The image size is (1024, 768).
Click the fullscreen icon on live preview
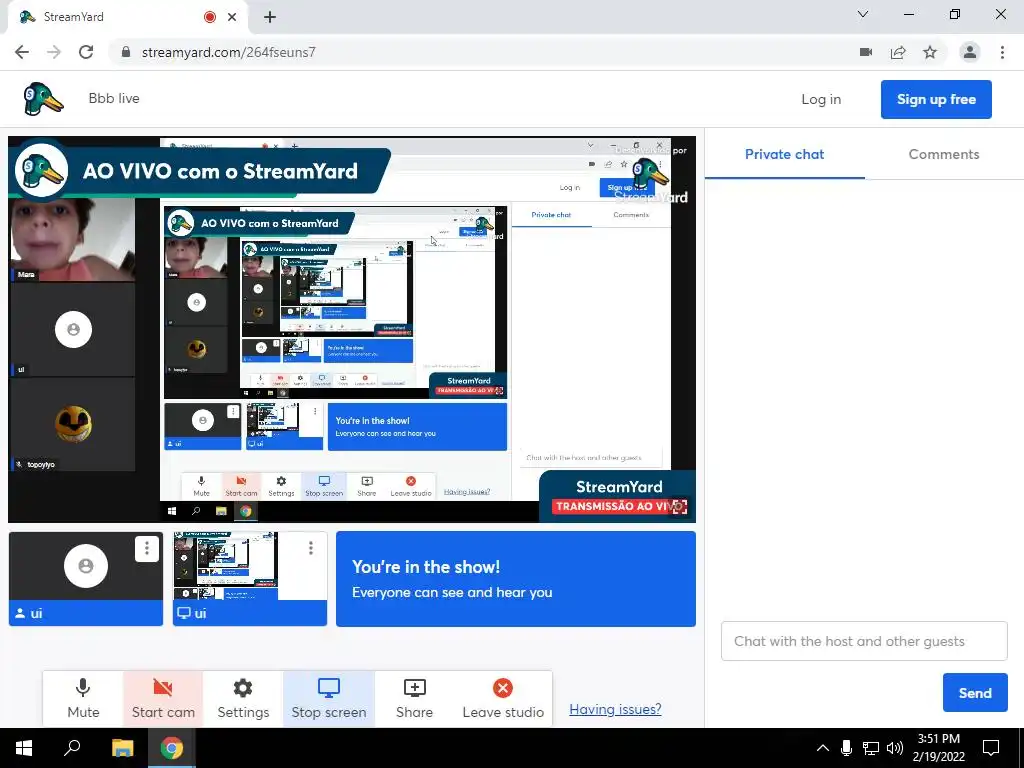click(x=680, y=507)
